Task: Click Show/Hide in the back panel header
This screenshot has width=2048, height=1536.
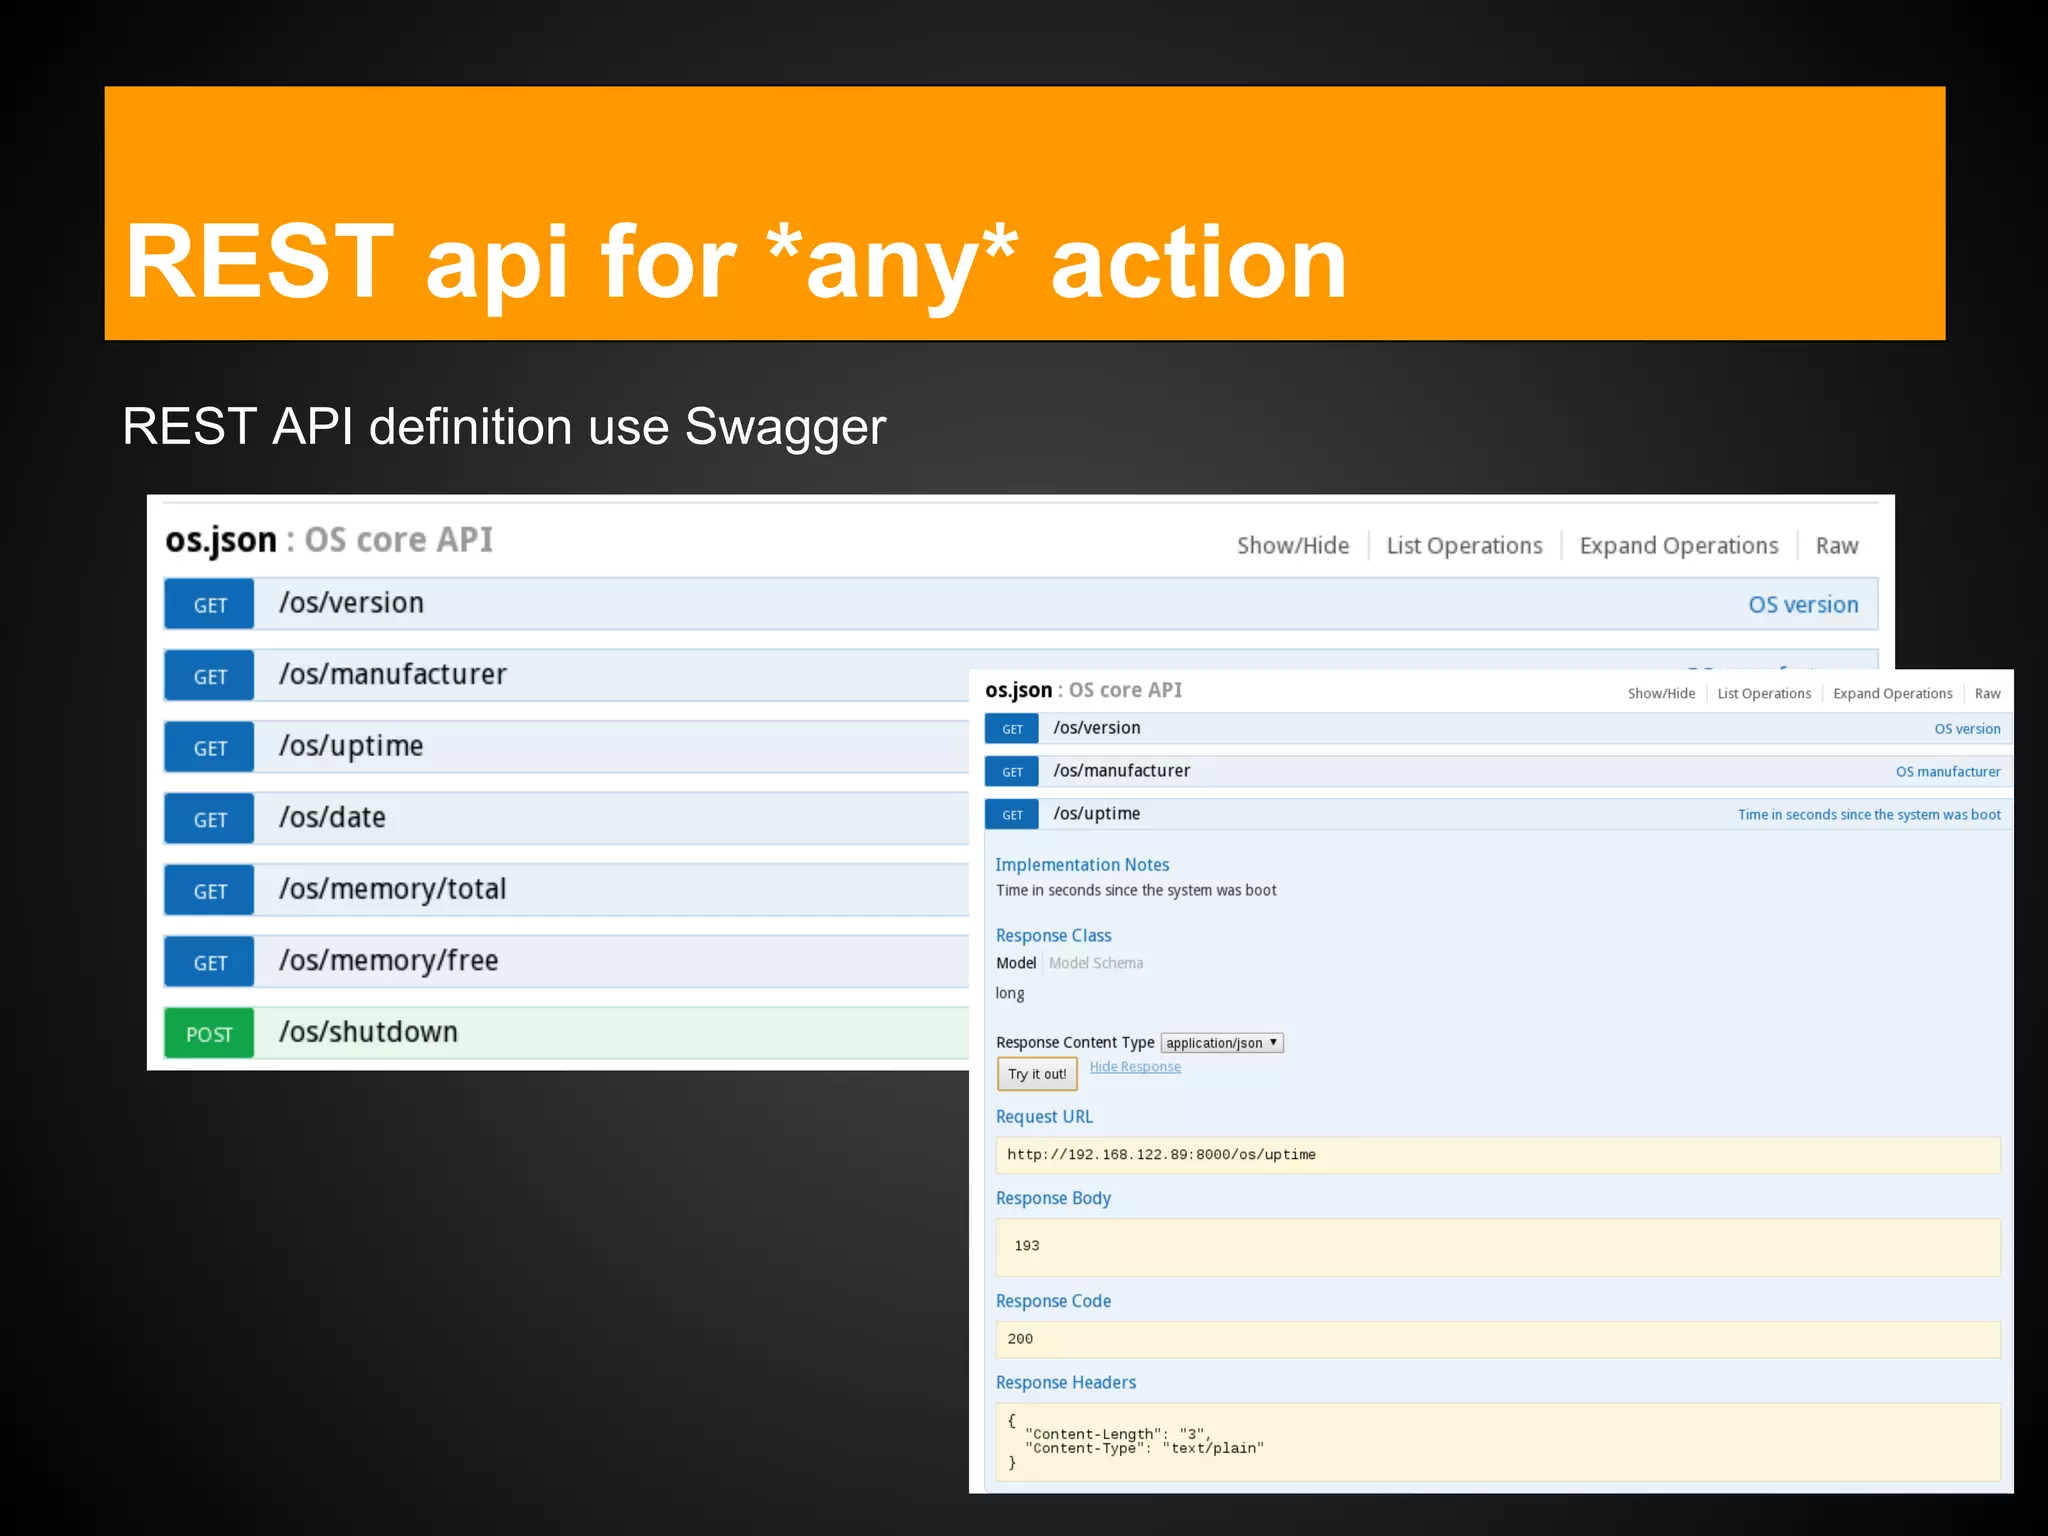Action: pyautogui.click(x=1293, y=545)
